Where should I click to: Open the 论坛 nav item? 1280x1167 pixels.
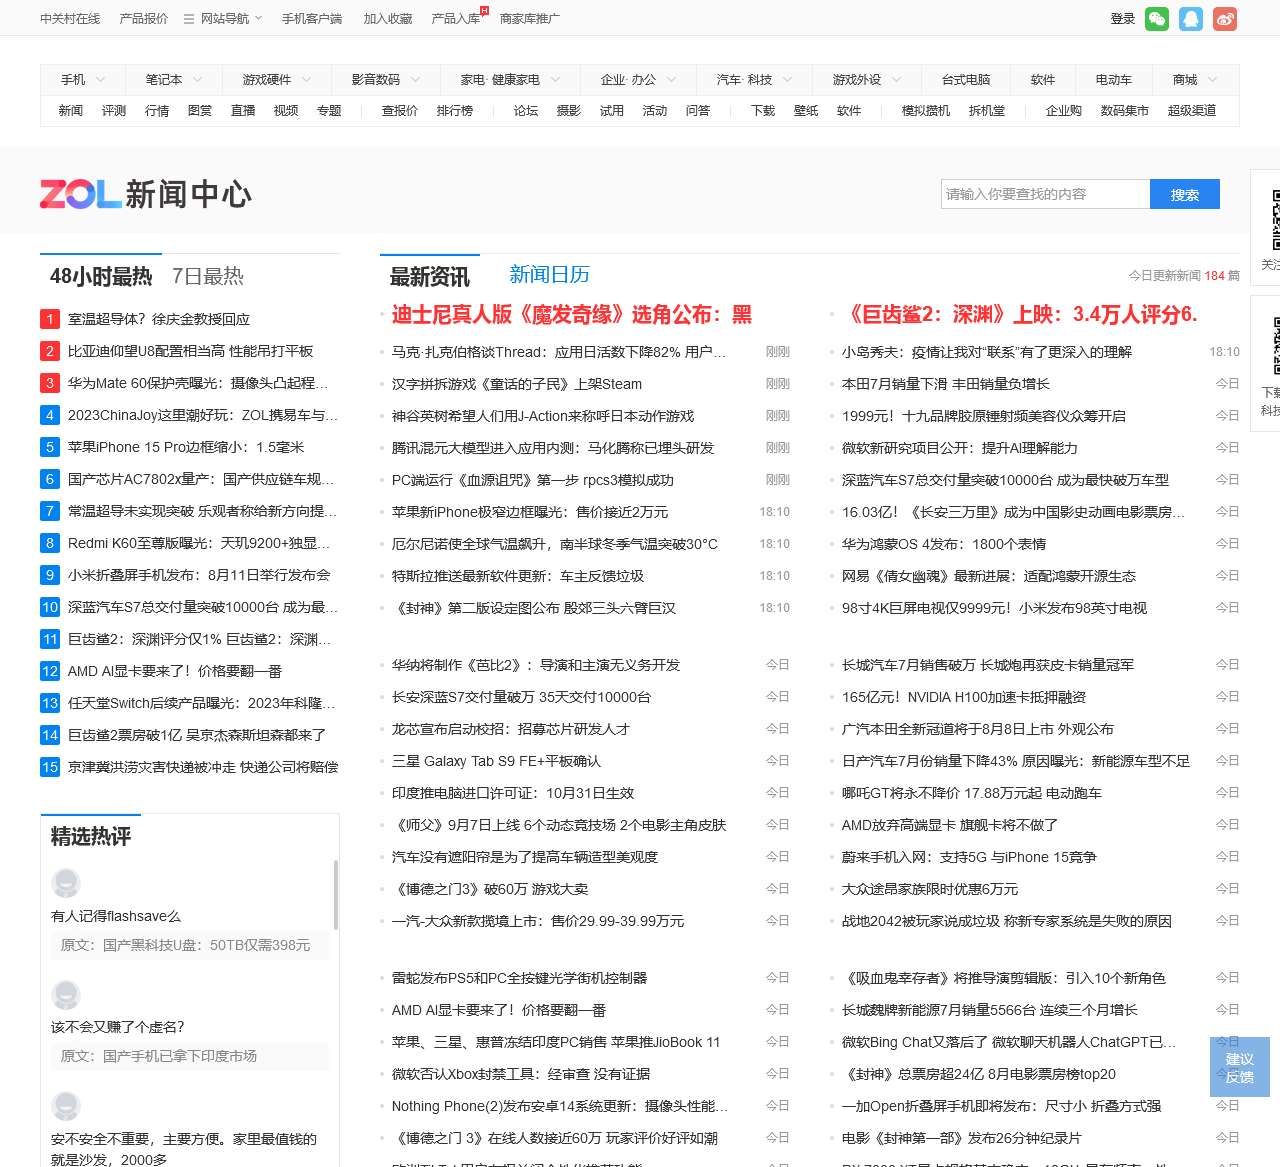526,111
